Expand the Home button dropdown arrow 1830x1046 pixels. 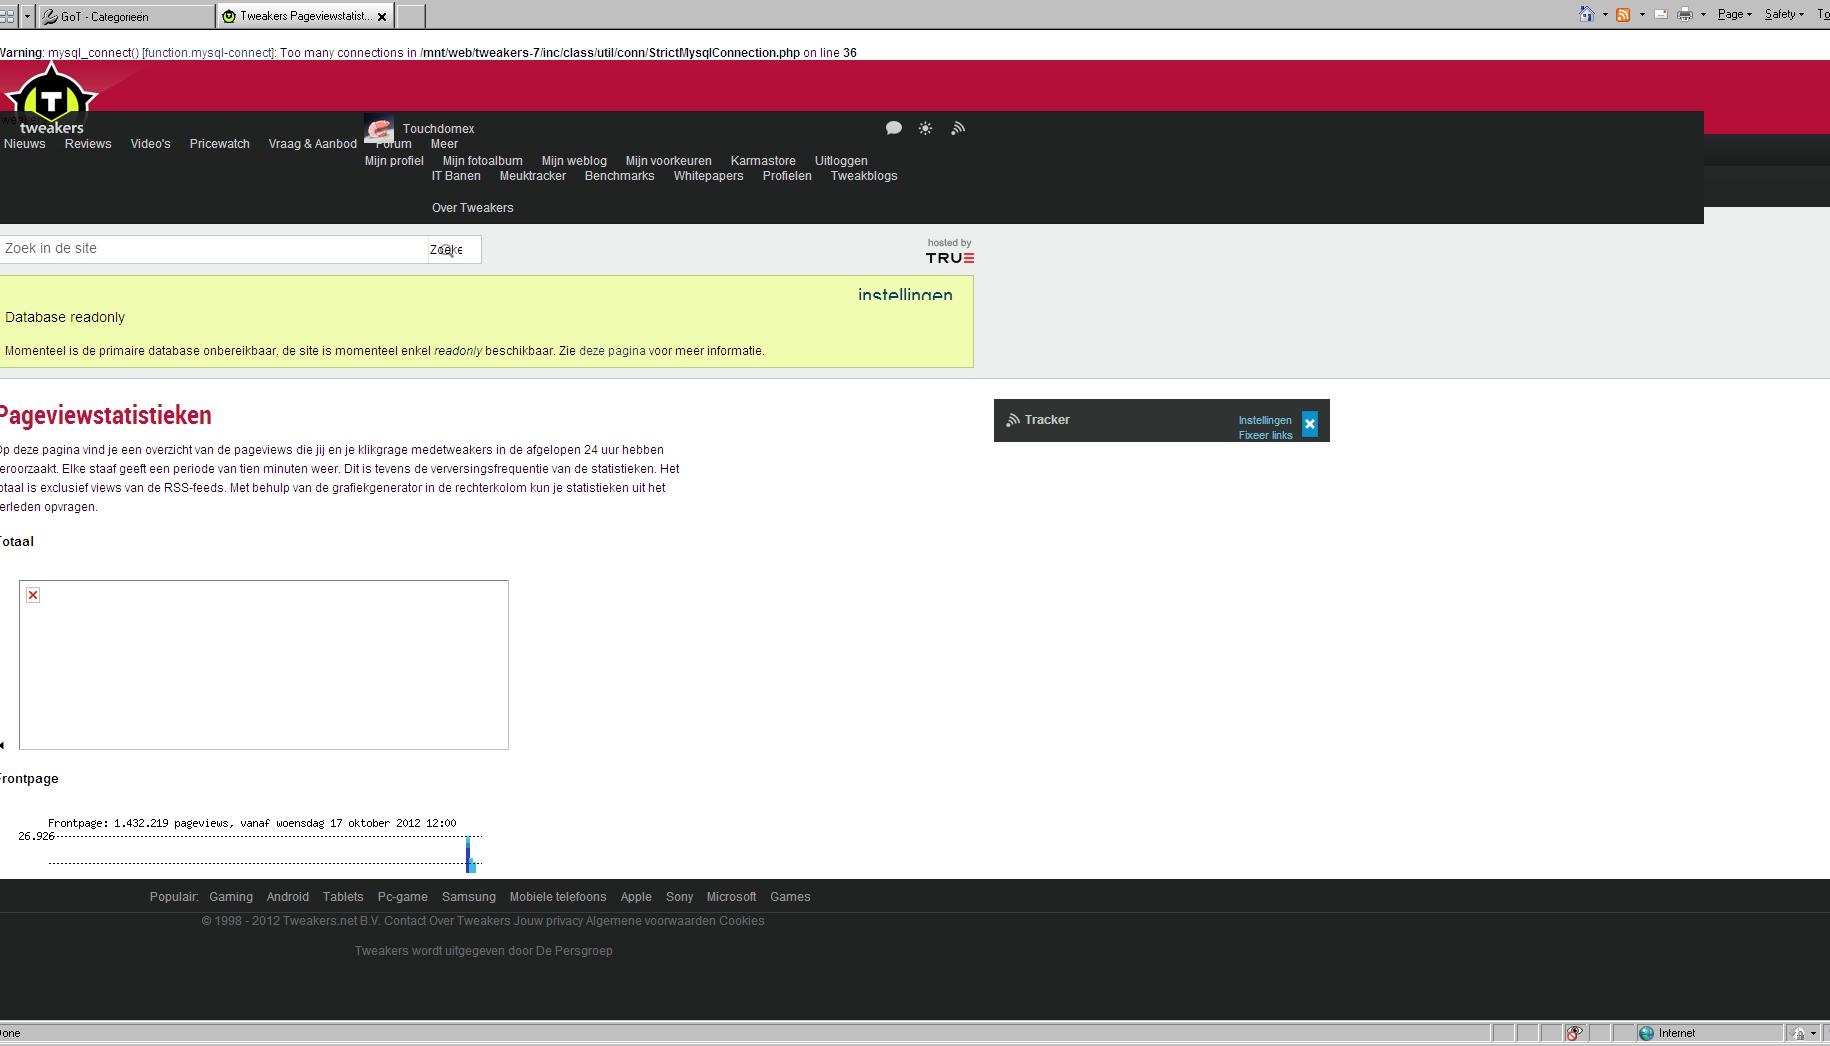click(1604, 15)
